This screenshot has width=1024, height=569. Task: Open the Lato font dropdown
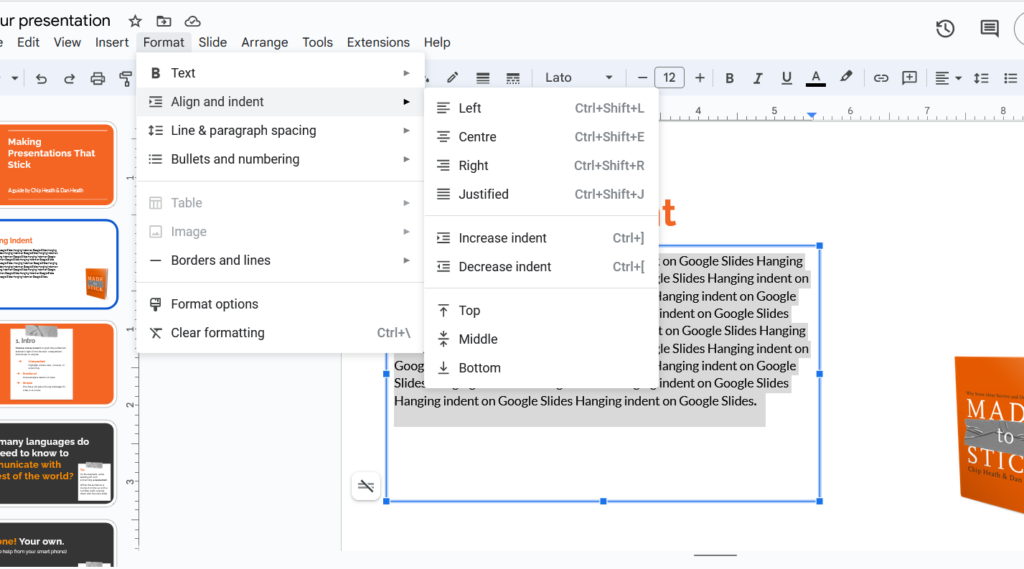[579, 78]
